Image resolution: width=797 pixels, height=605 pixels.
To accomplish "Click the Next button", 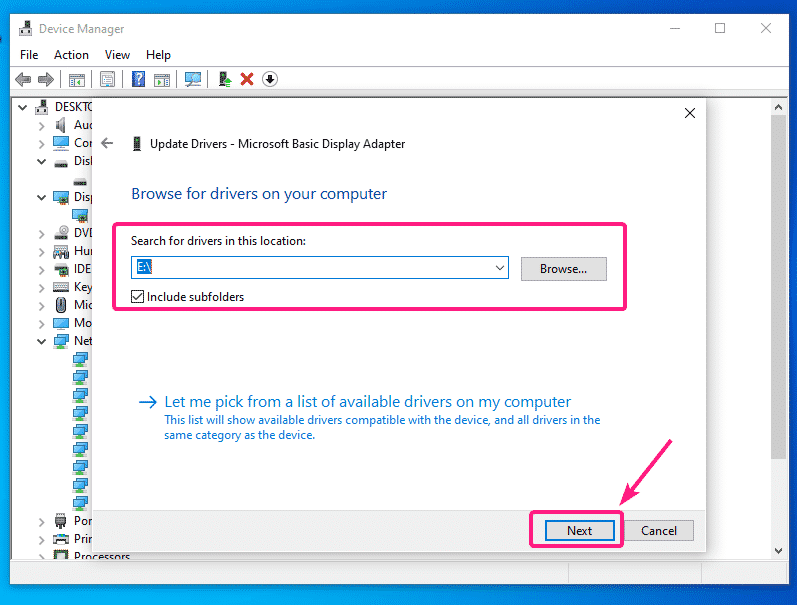I will point(579,530).
